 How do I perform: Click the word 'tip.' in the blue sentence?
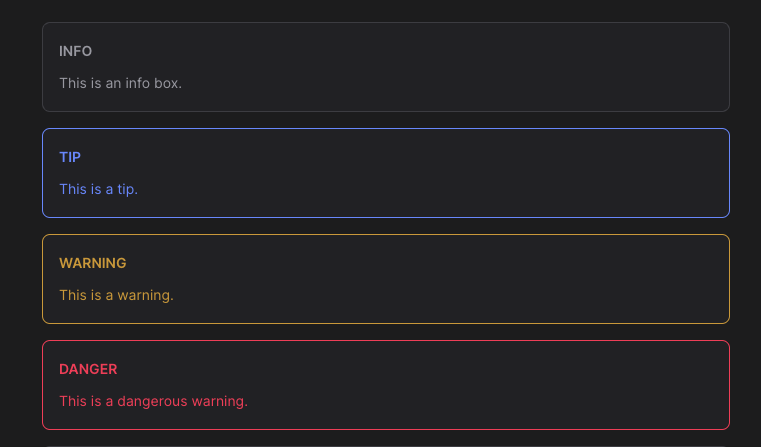coord(128,190)
